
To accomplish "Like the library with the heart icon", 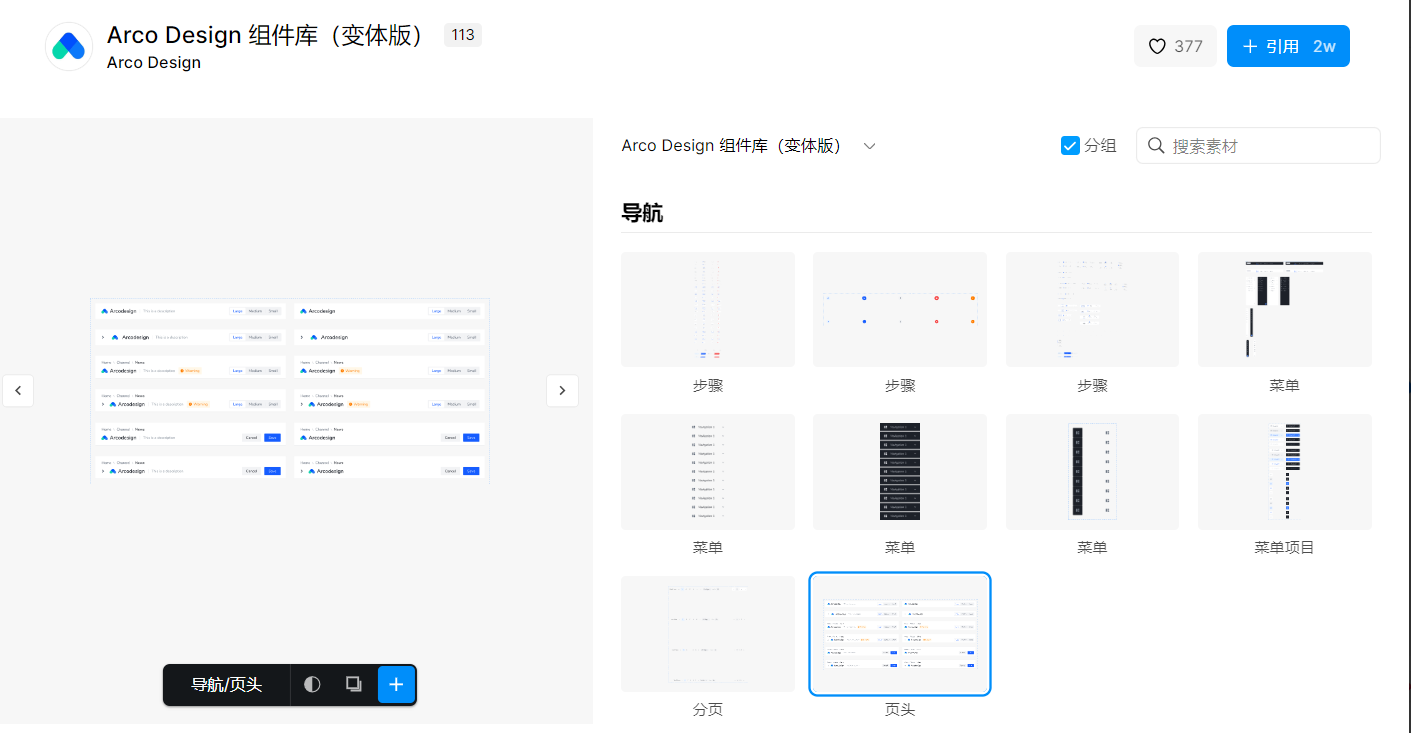I will [x=1175, y=46].
